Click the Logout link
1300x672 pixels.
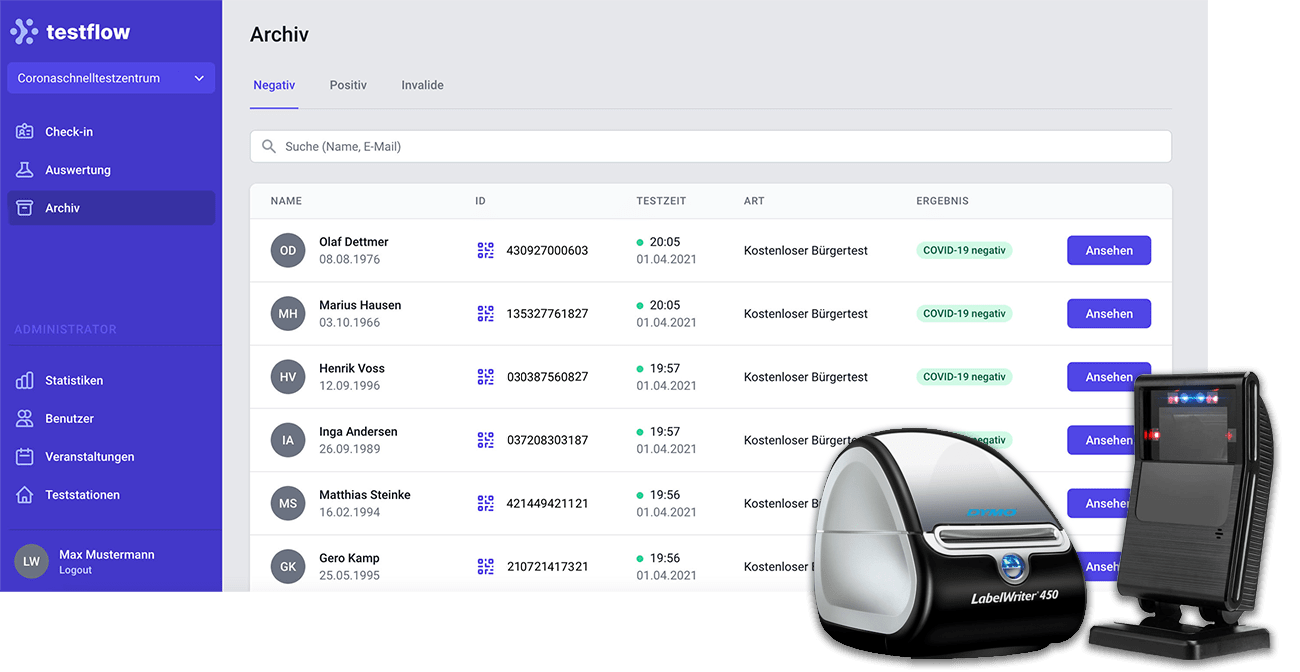[75, 570]
